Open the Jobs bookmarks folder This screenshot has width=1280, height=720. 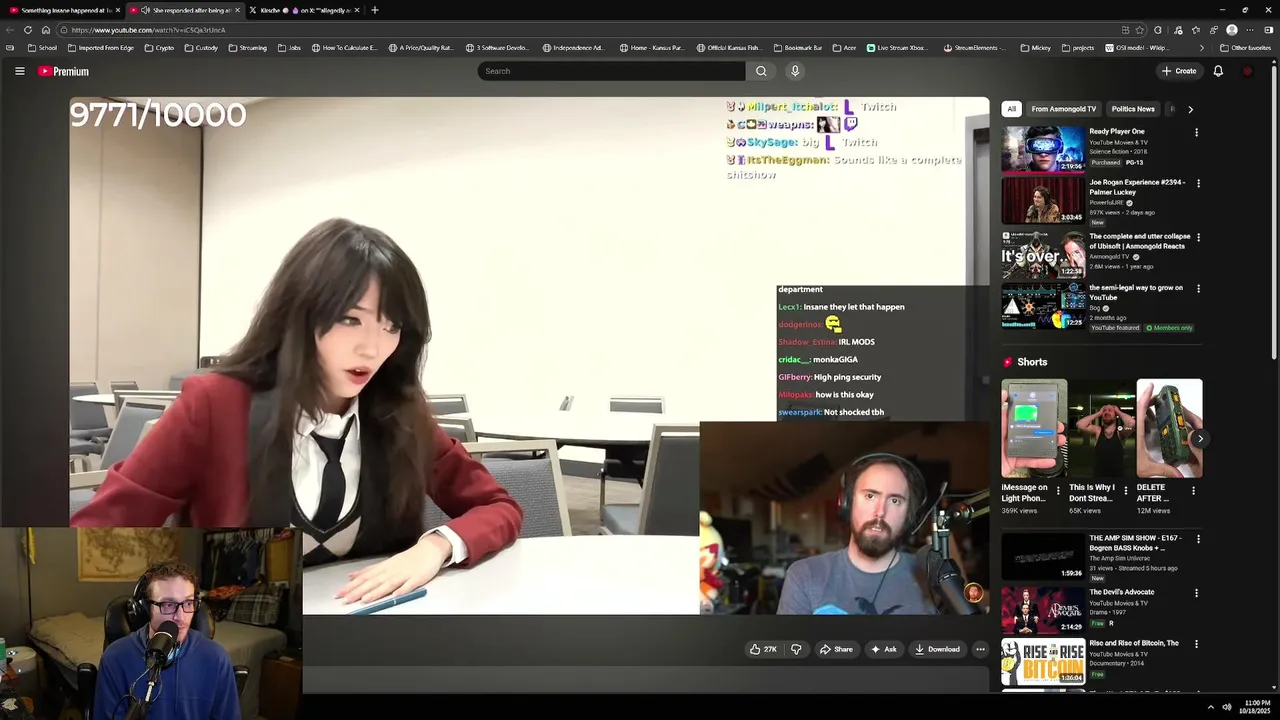[x=289, y=48]
